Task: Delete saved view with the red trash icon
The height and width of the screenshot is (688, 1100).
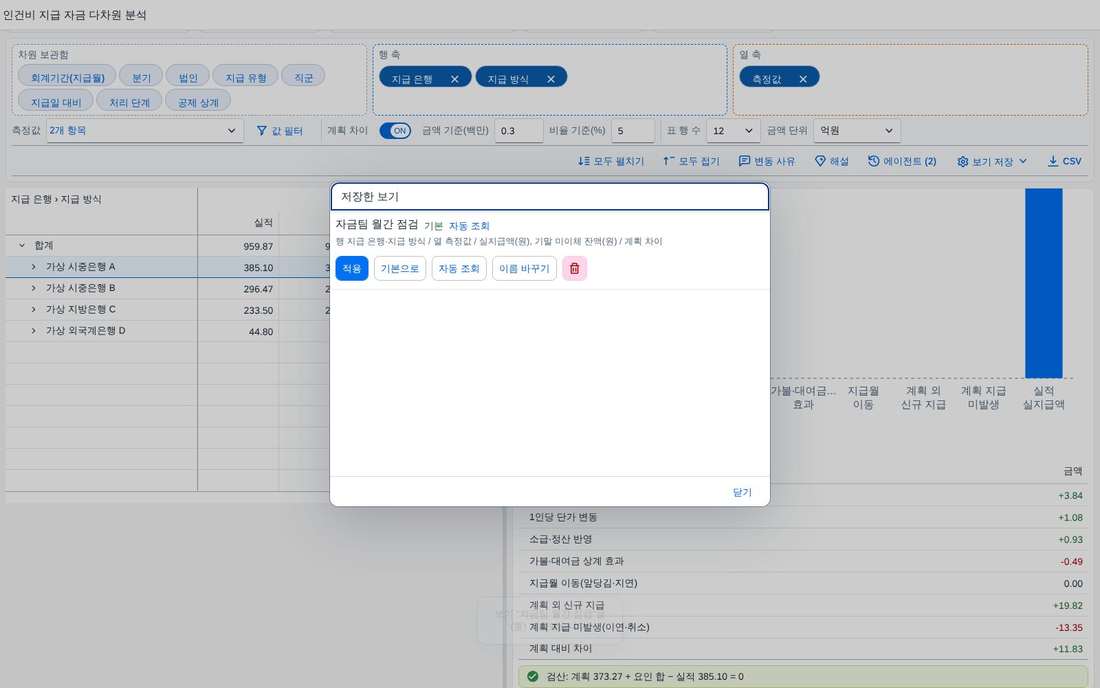Action: pyautogui.click(x=575, y=269)
